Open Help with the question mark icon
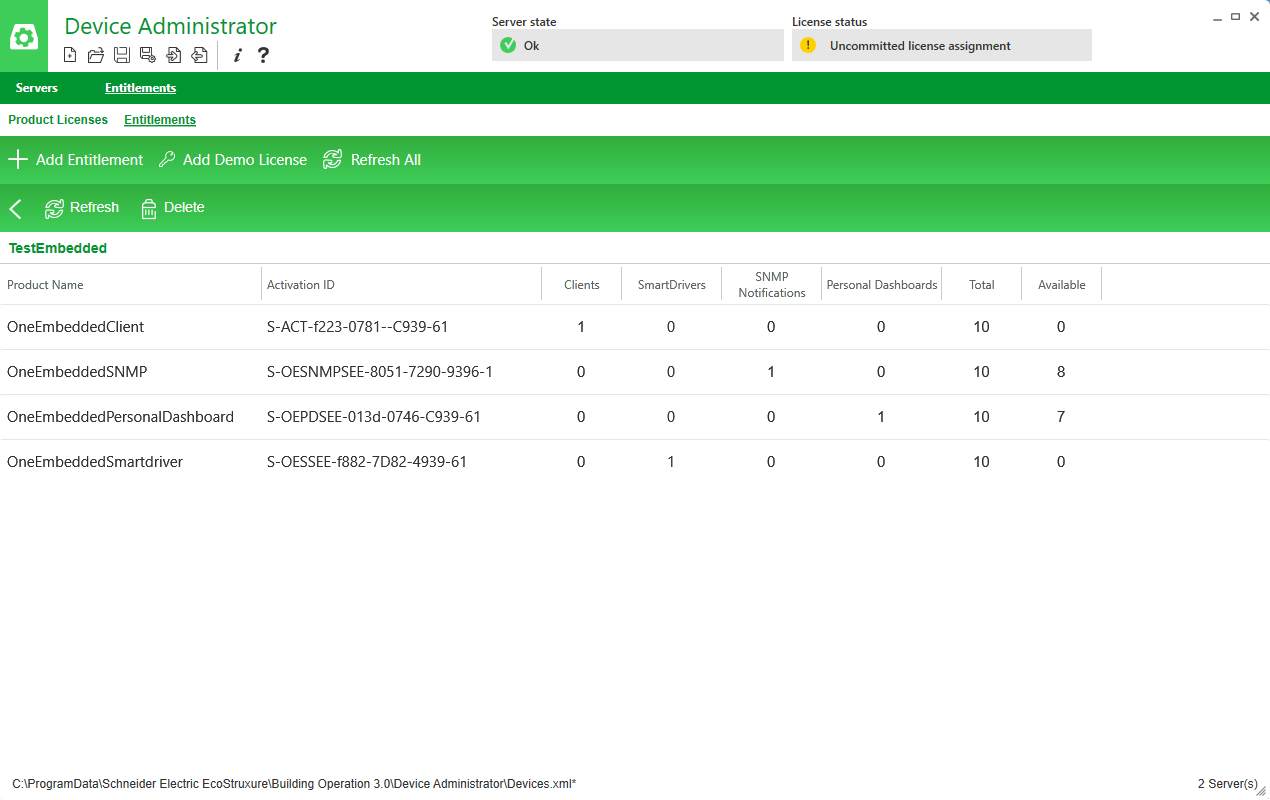The image size is (1270, 800). click(263, 55)
